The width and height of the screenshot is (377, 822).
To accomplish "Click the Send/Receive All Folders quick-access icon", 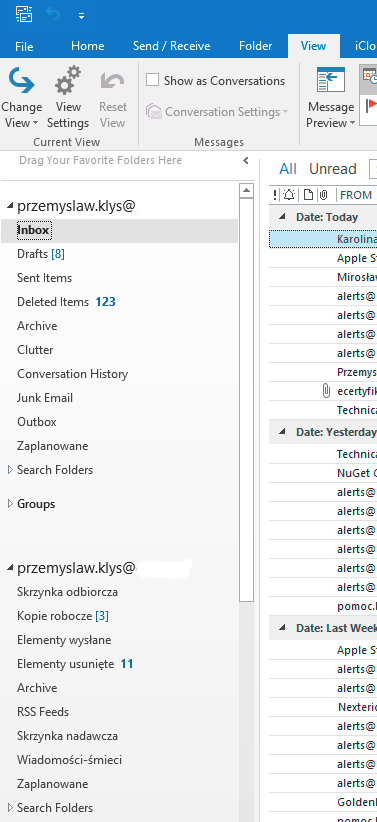I will point(24,13).
